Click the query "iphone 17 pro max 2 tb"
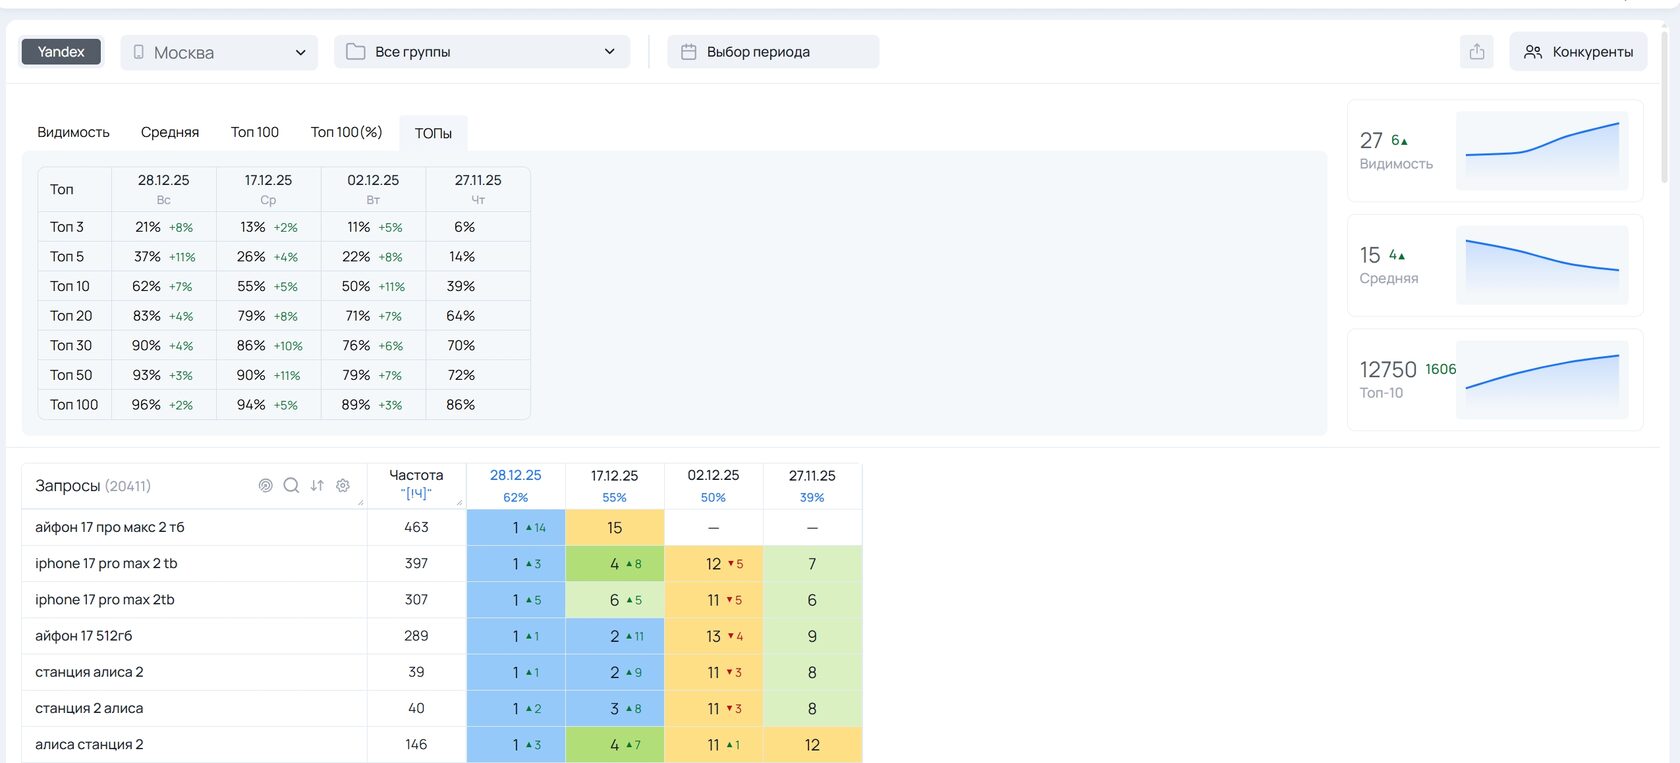 [106, 563]
